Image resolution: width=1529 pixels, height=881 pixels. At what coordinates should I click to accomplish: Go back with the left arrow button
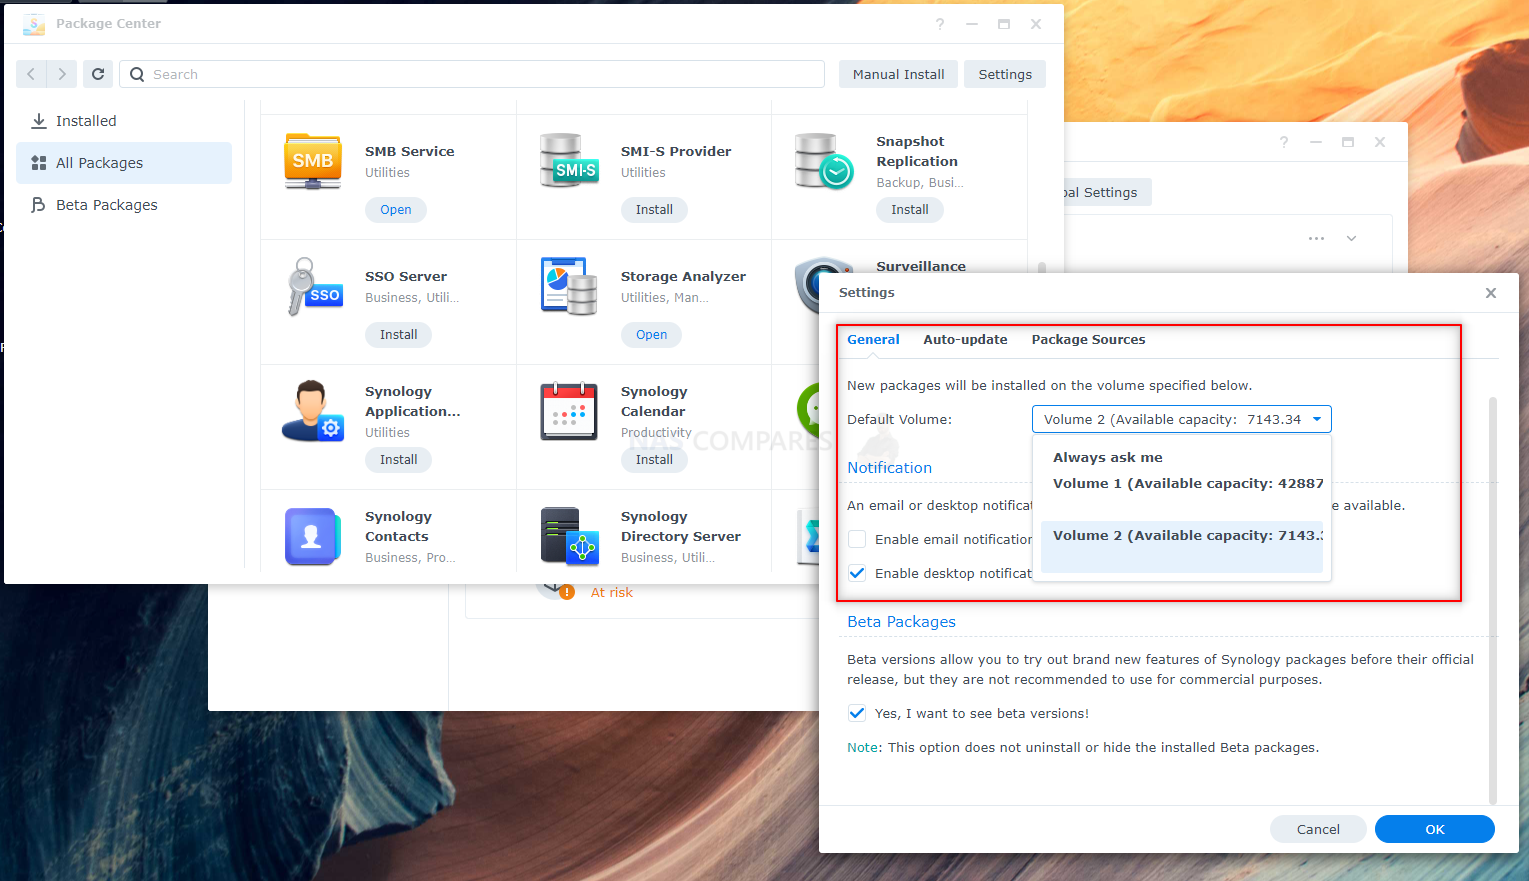click(31, 74)
